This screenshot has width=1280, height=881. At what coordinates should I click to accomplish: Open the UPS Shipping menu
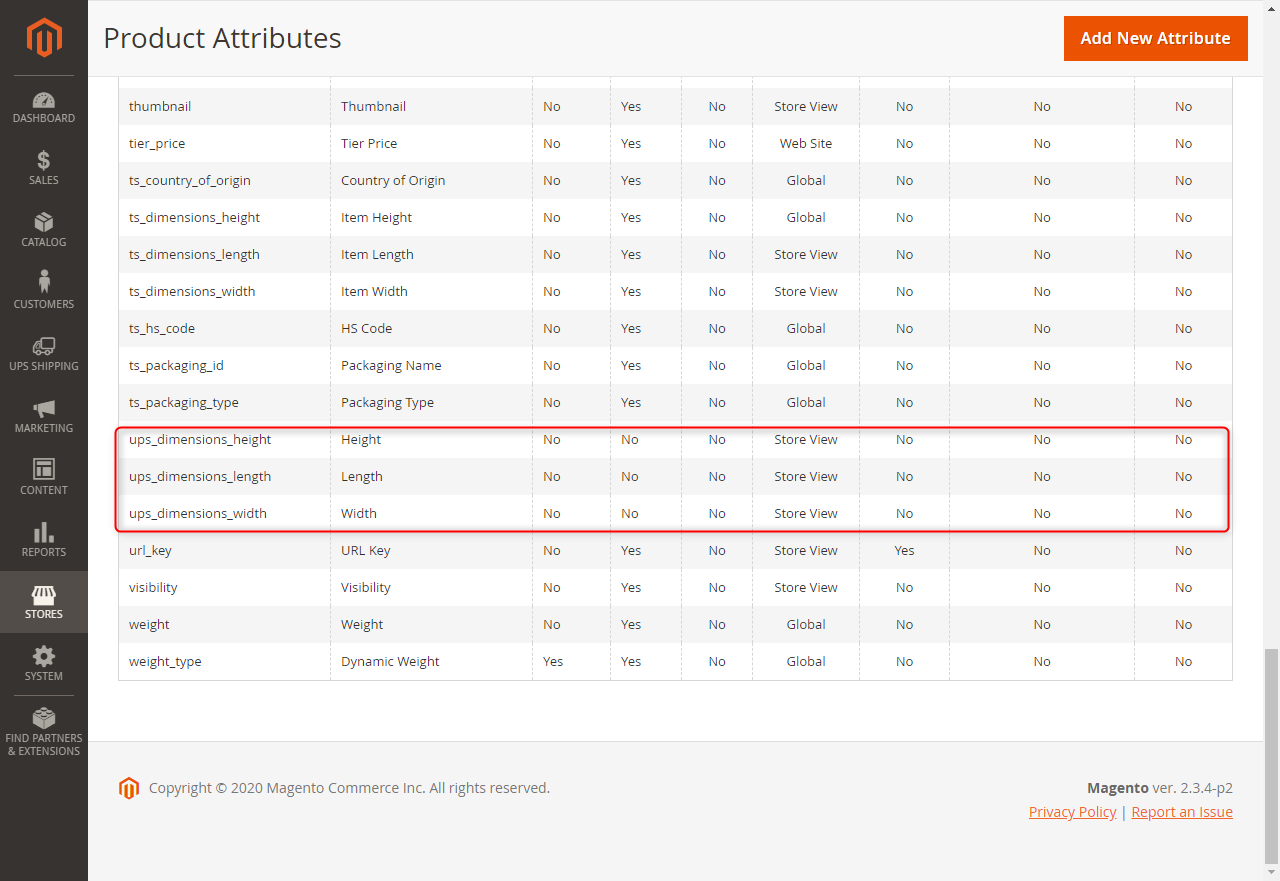click(x=44, y=355)
